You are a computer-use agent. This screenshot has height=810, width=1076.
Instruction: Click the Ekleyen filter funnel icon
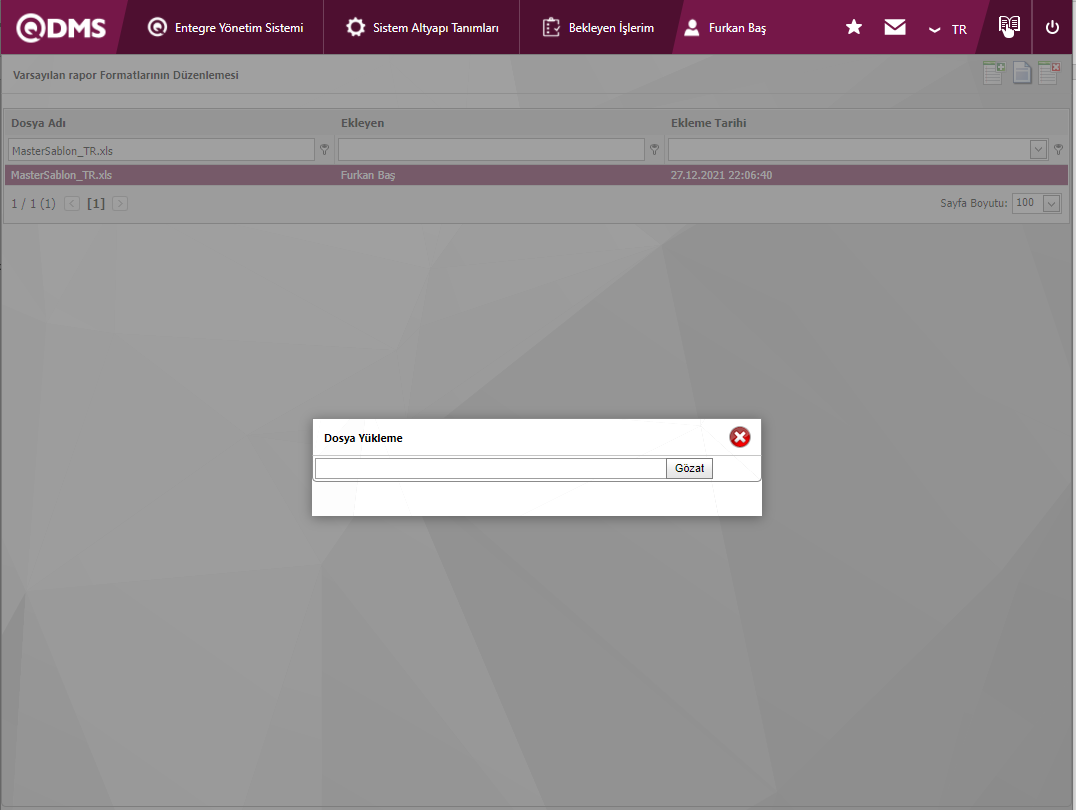pos(655,150)
